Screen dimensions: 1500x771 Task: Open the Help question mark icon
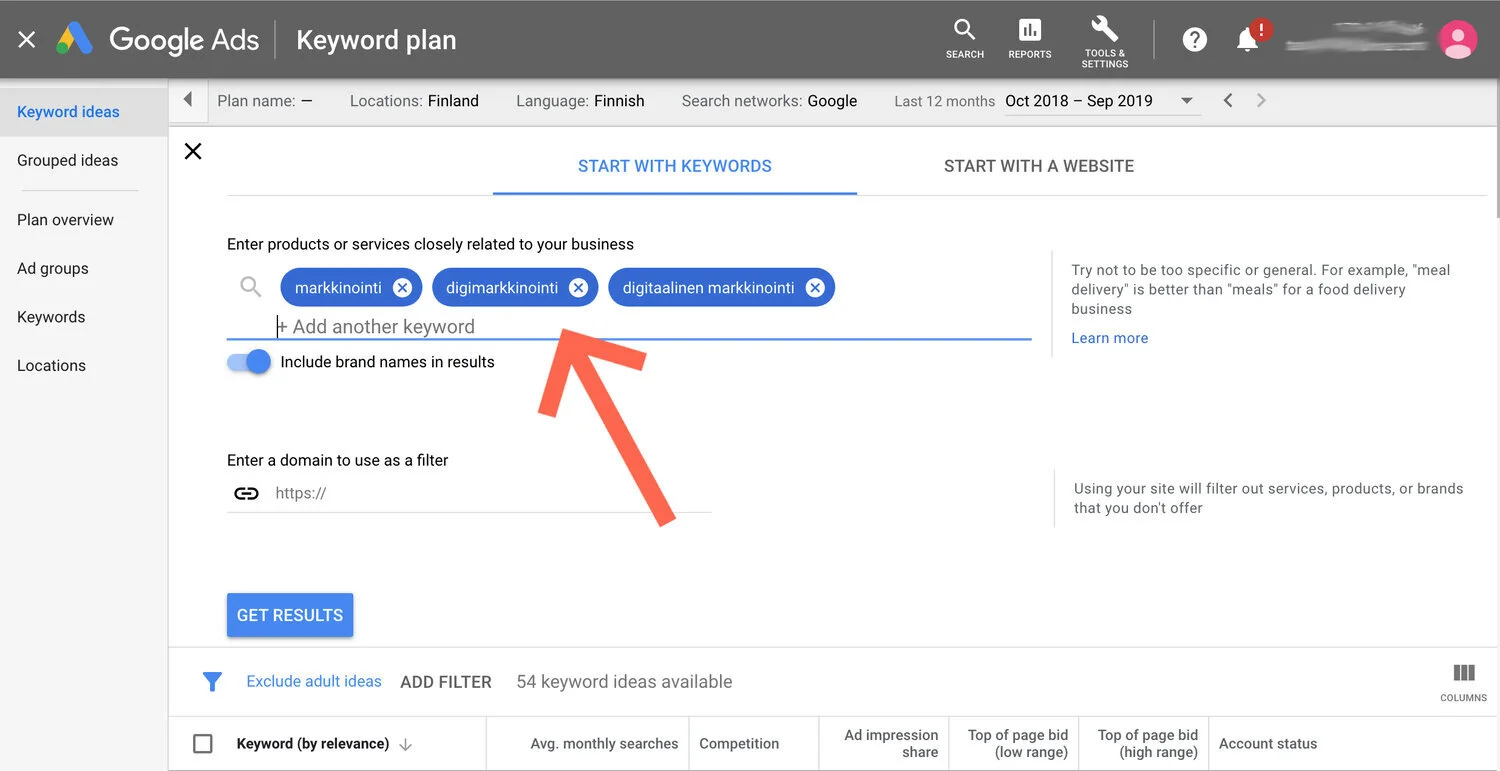pos(1194,40)
